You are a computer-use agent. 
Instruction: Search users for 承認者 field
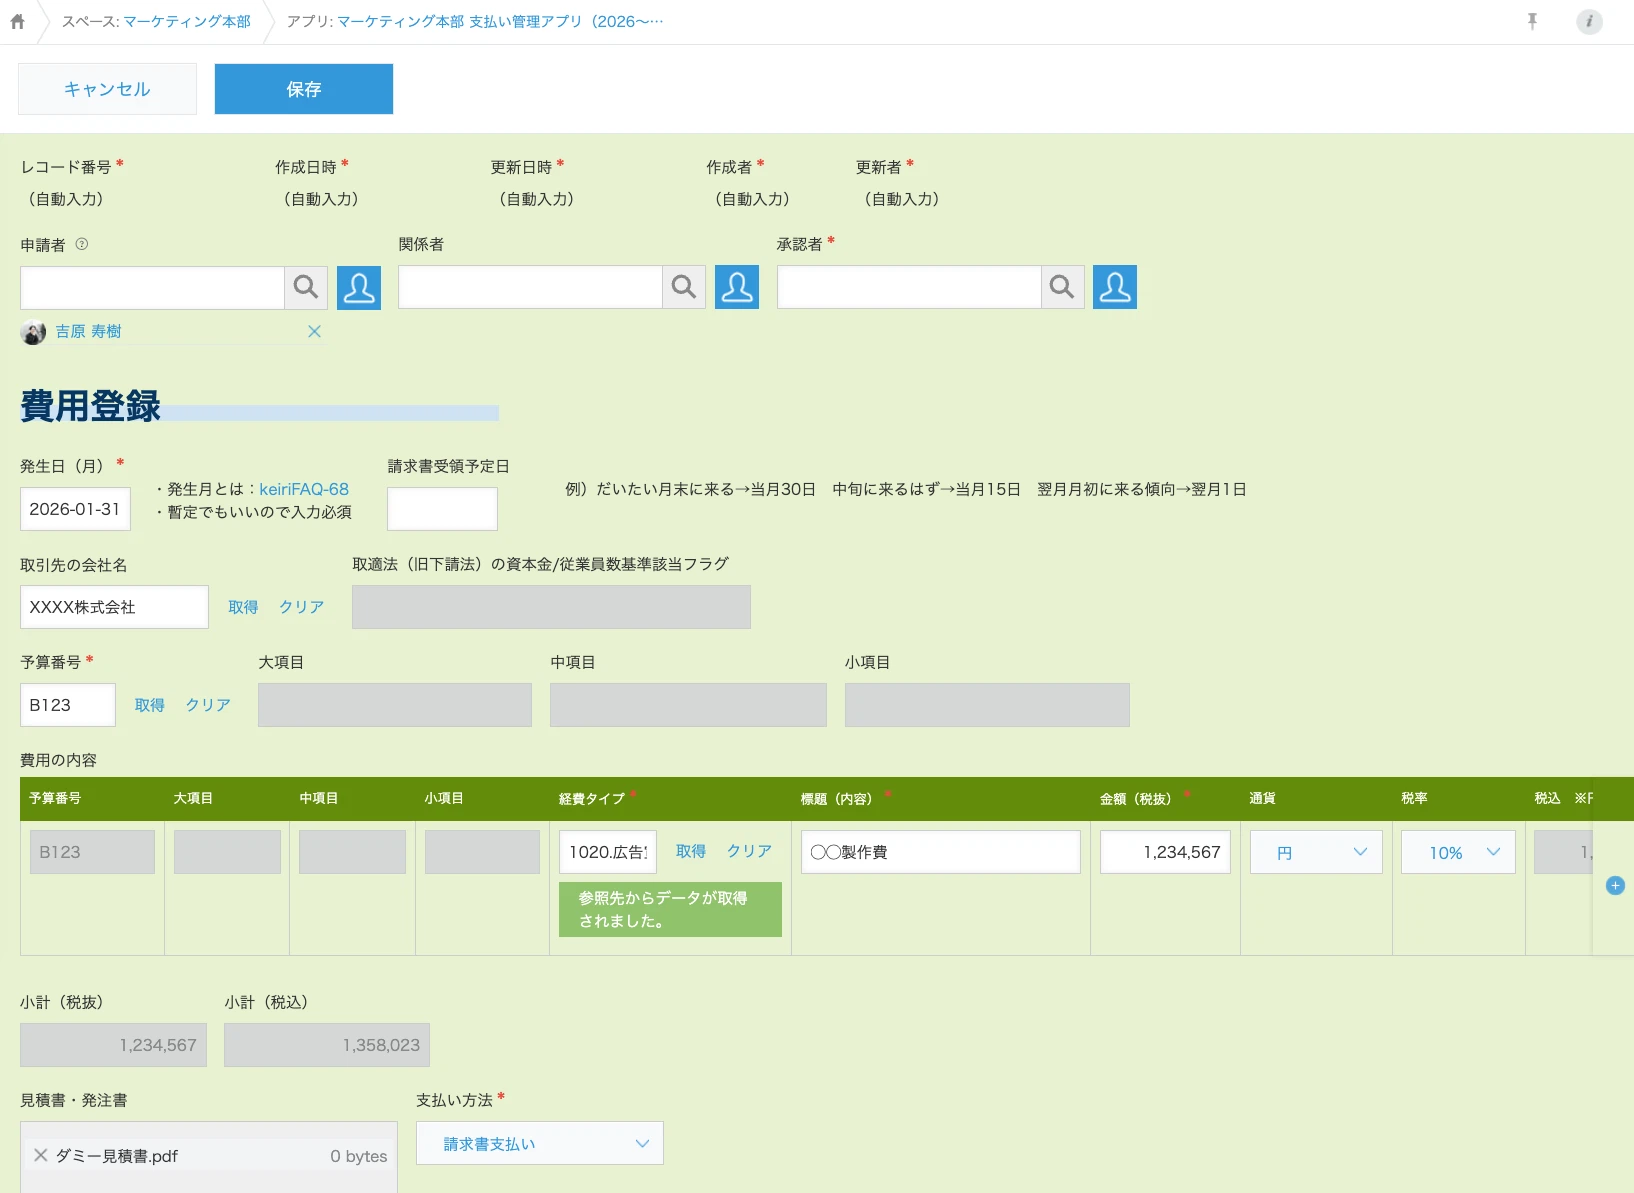click(x=1062, y=287)
